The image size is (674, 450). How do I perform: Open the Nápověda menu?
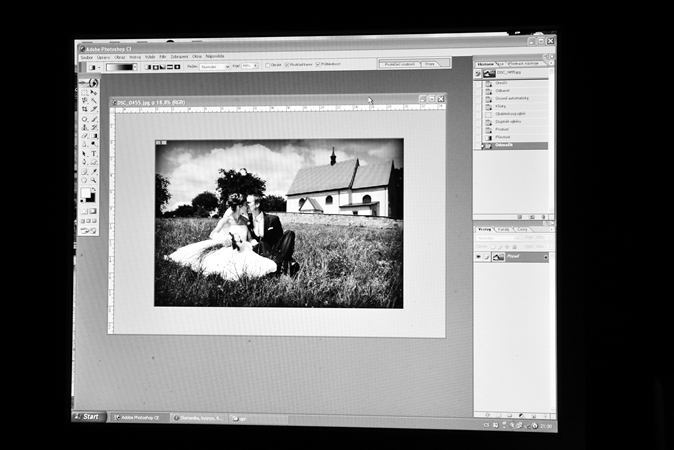tap(215, 56)
